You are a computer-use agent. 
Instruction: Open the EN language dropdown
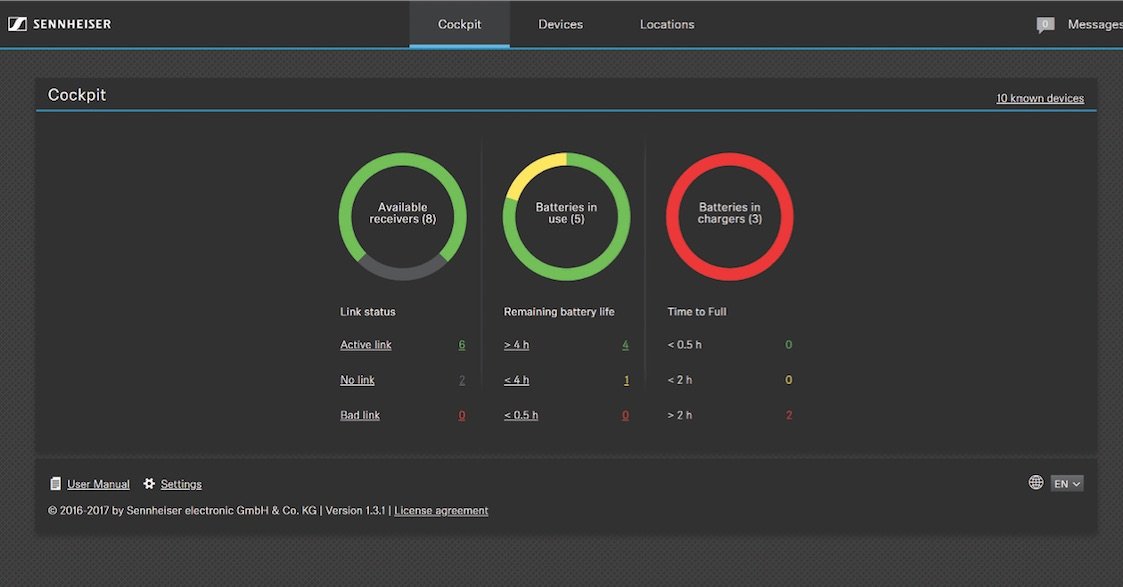(1066, 484)
